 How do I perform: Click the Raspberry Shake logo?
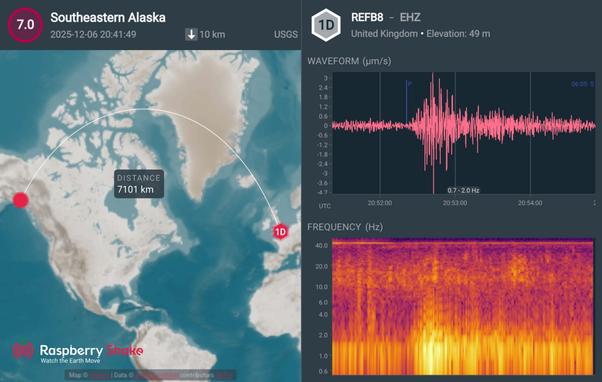[x=78, y=351]
